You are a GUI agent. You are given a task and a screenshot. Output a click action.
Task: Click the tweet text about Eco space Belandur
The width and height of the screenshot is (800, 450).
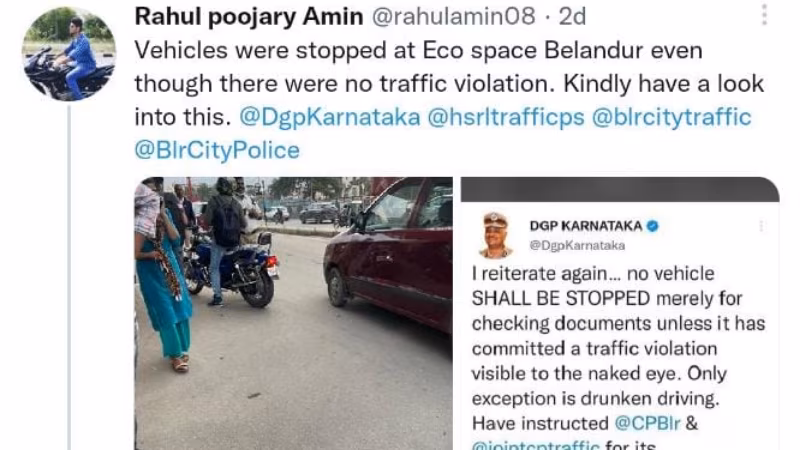[x=449, y=84]
